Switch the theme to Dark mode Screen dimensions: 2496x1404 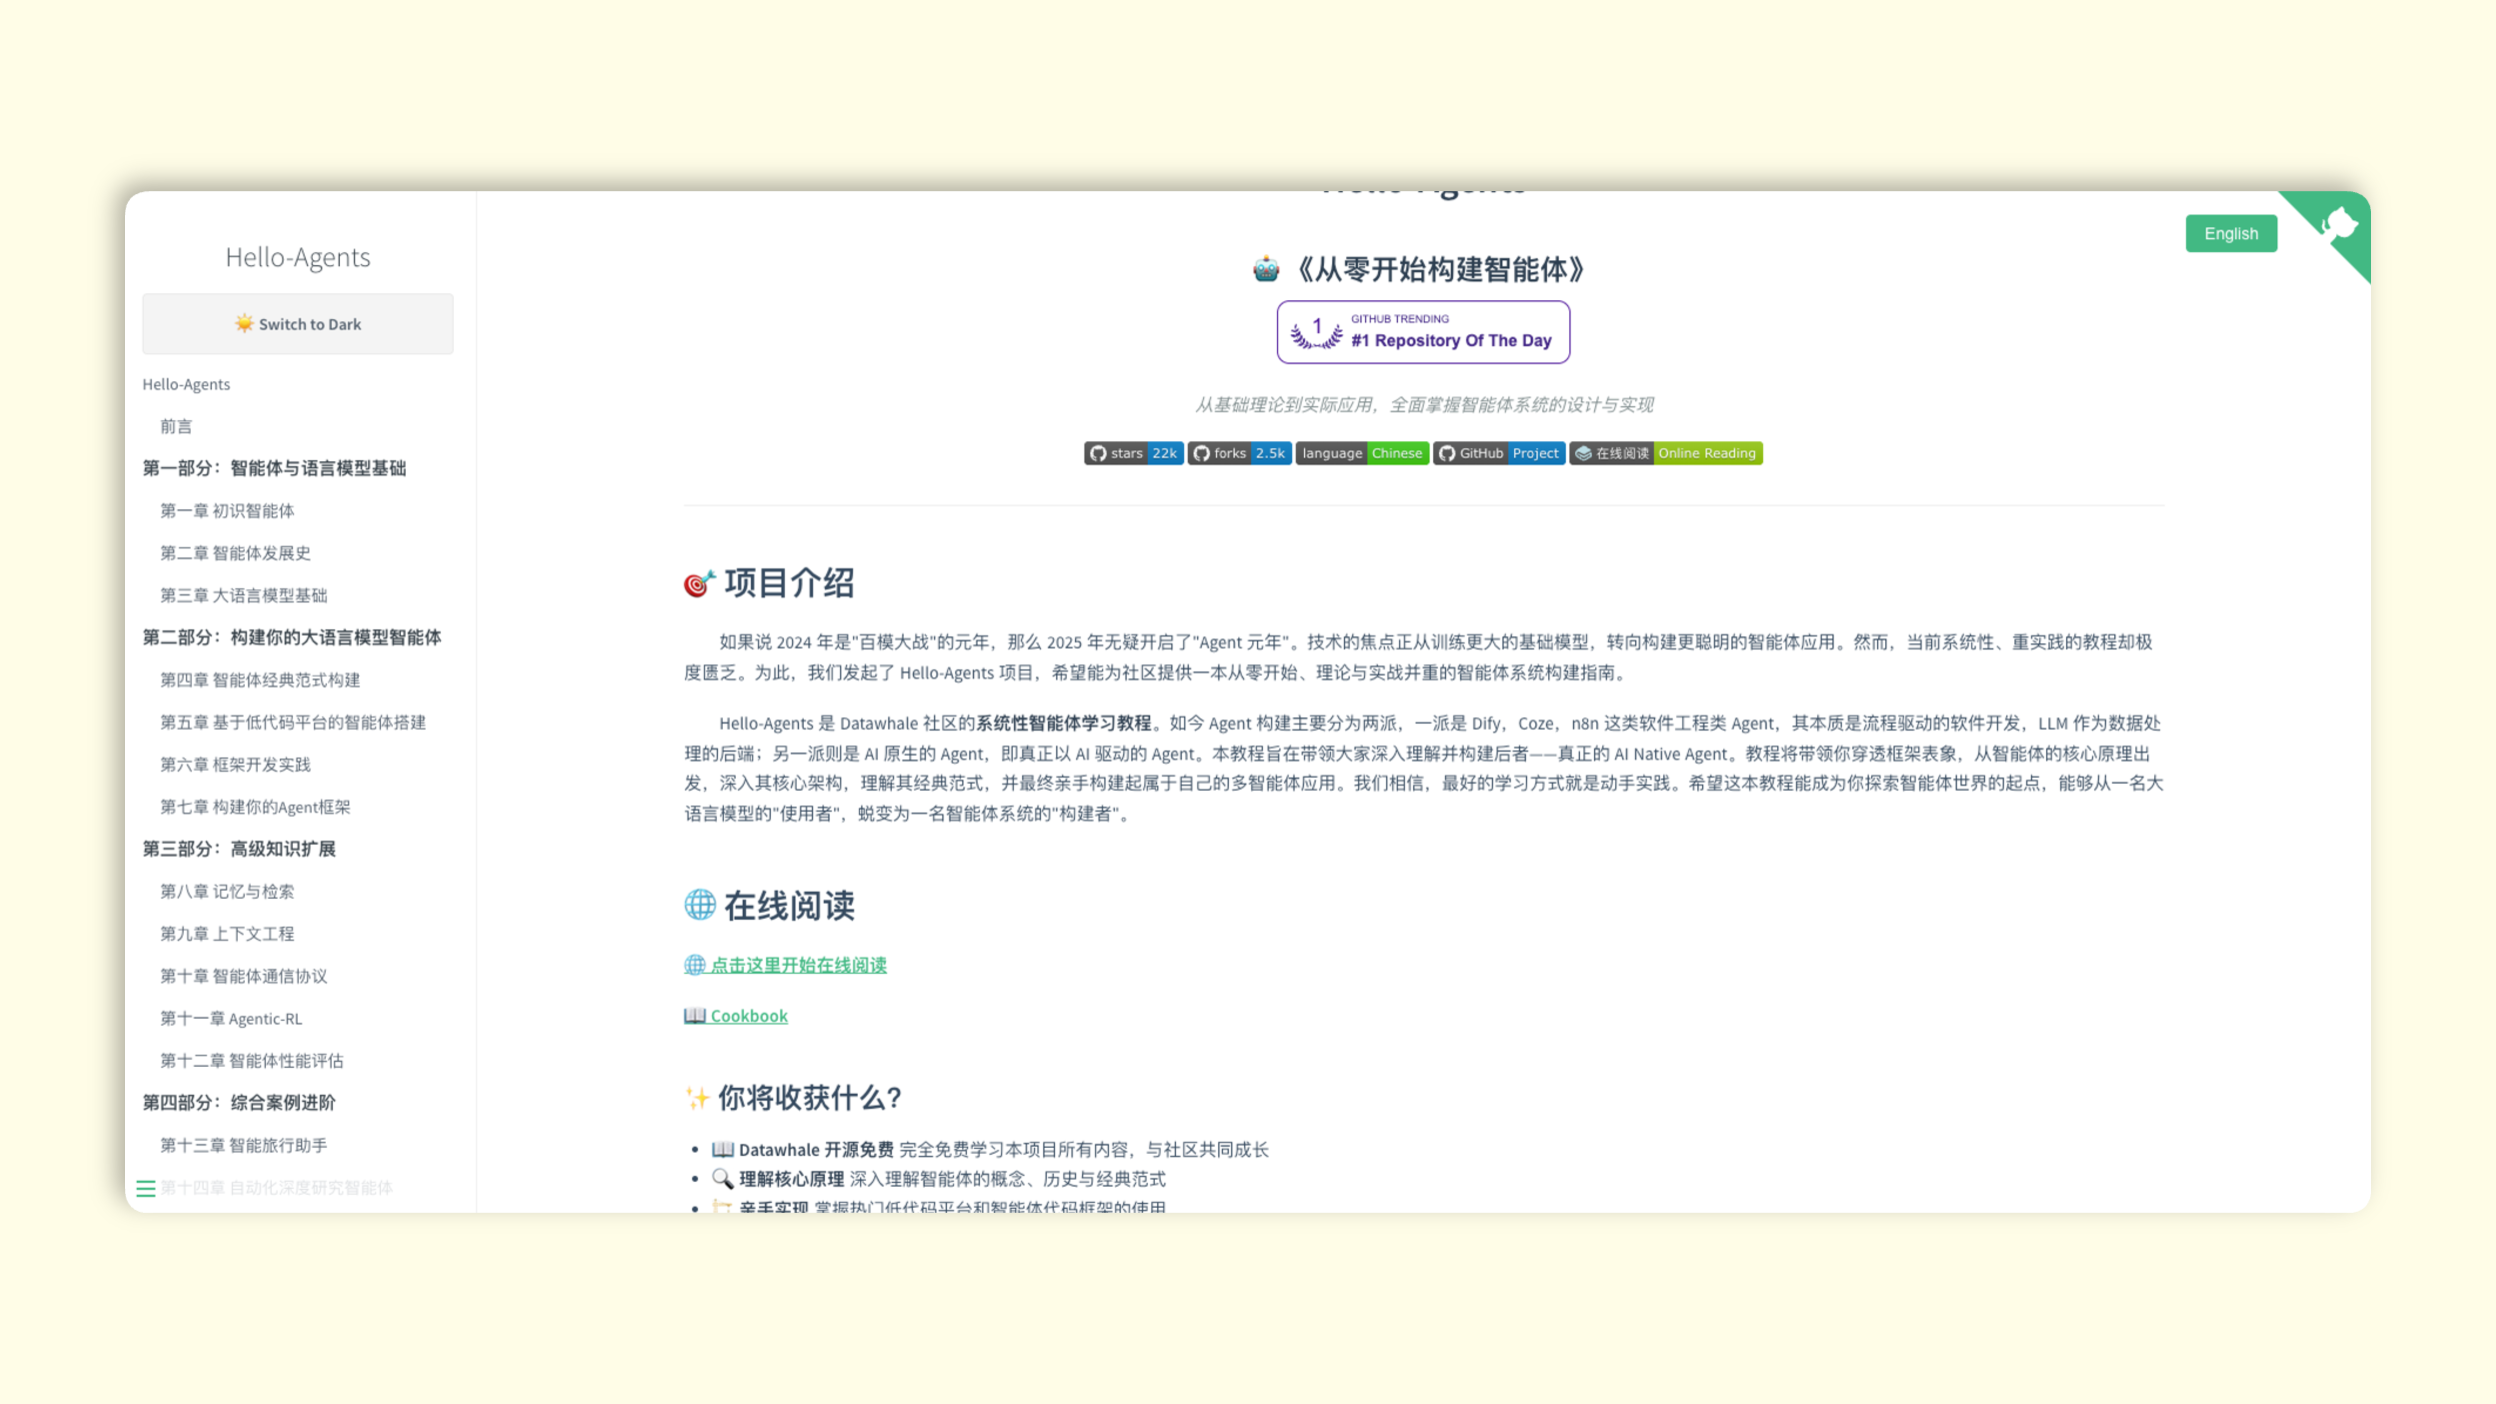(x=297, y=323)
